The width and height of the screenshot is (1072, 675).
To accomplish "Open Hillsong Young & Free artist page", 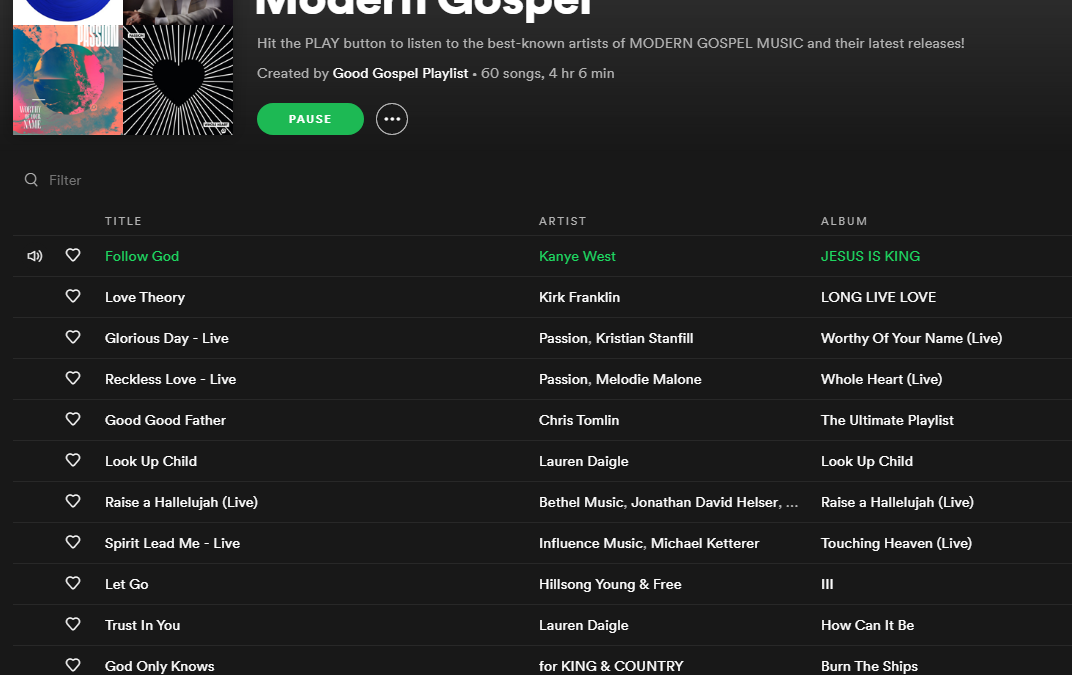I will 610,584.
